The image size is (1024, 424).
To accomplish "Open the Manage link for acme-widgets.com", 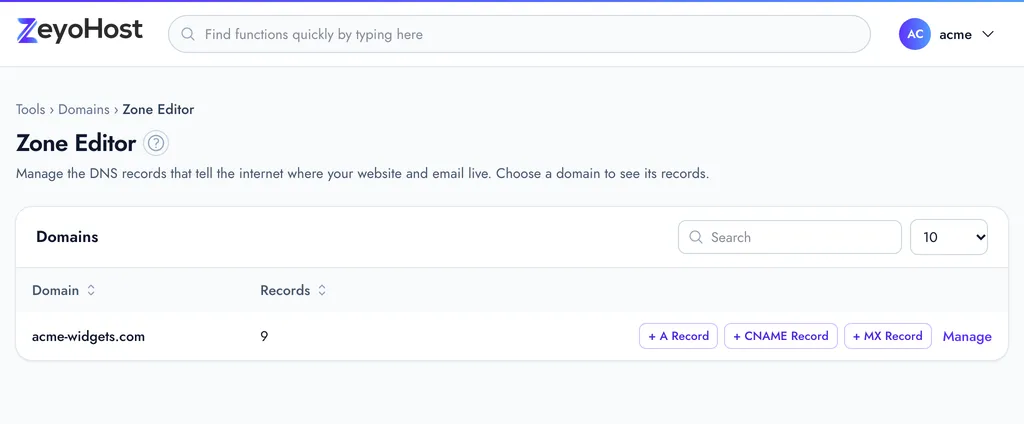I will pos(967,336).
